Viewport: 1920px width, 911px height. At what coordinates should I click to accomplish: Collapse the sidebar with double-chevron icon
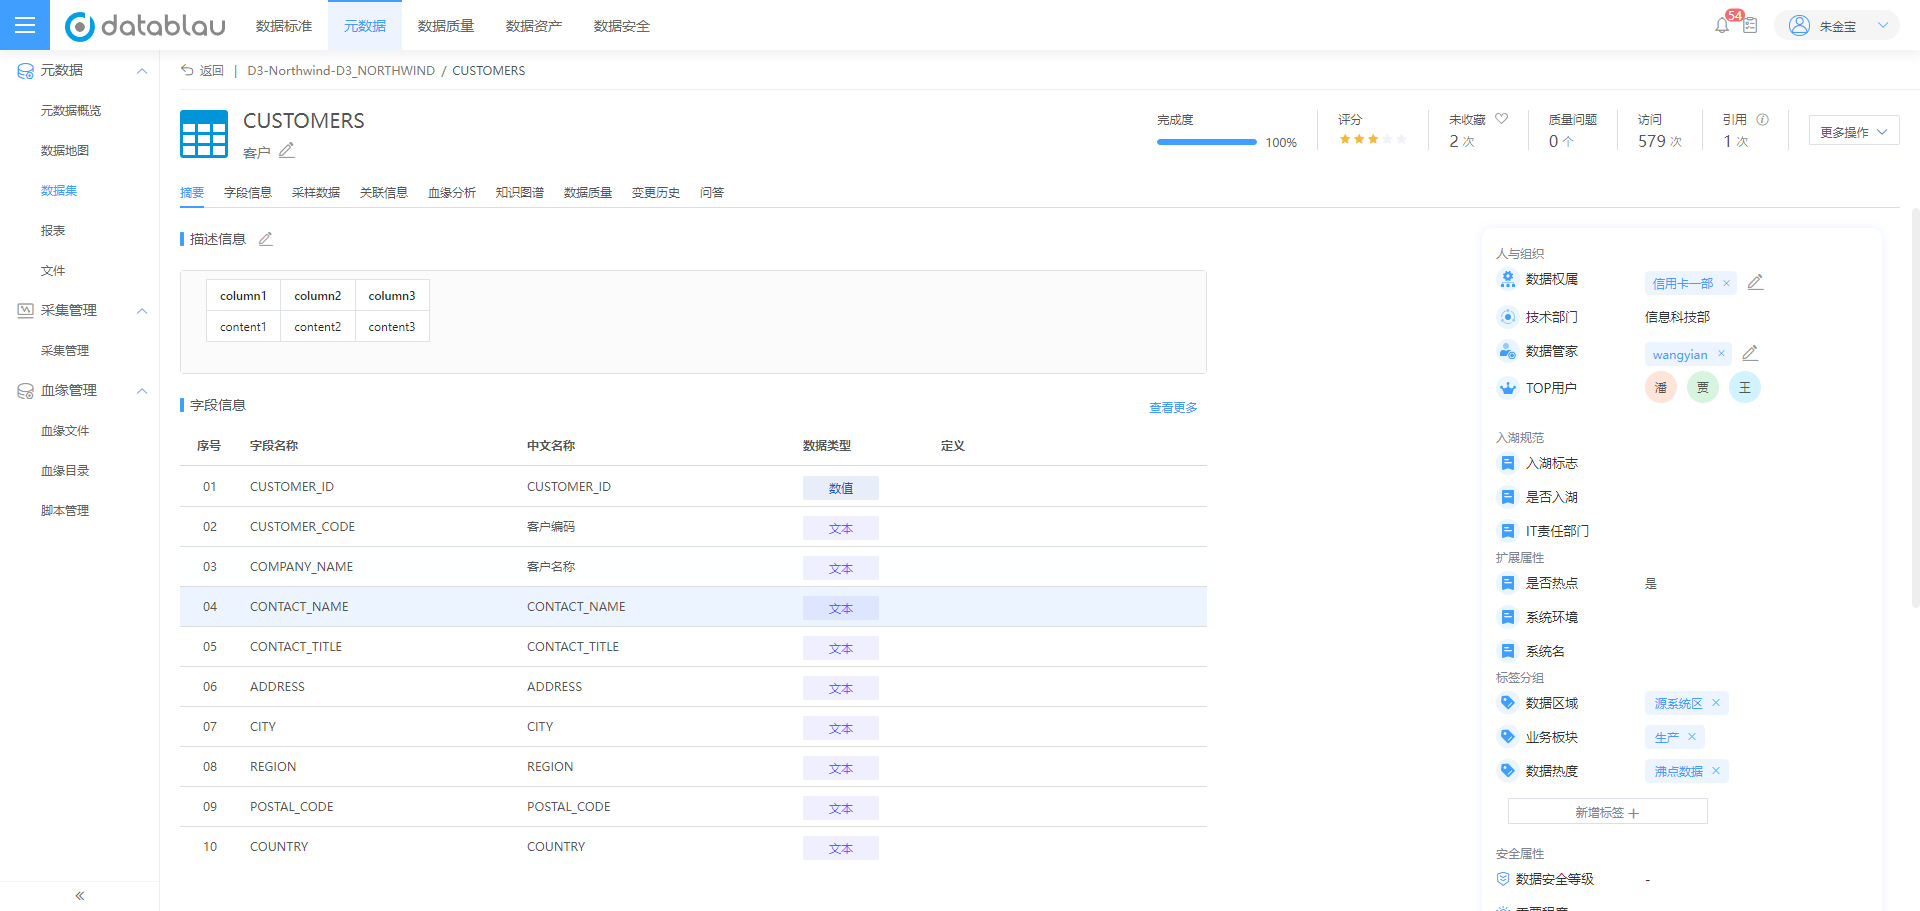80,896
